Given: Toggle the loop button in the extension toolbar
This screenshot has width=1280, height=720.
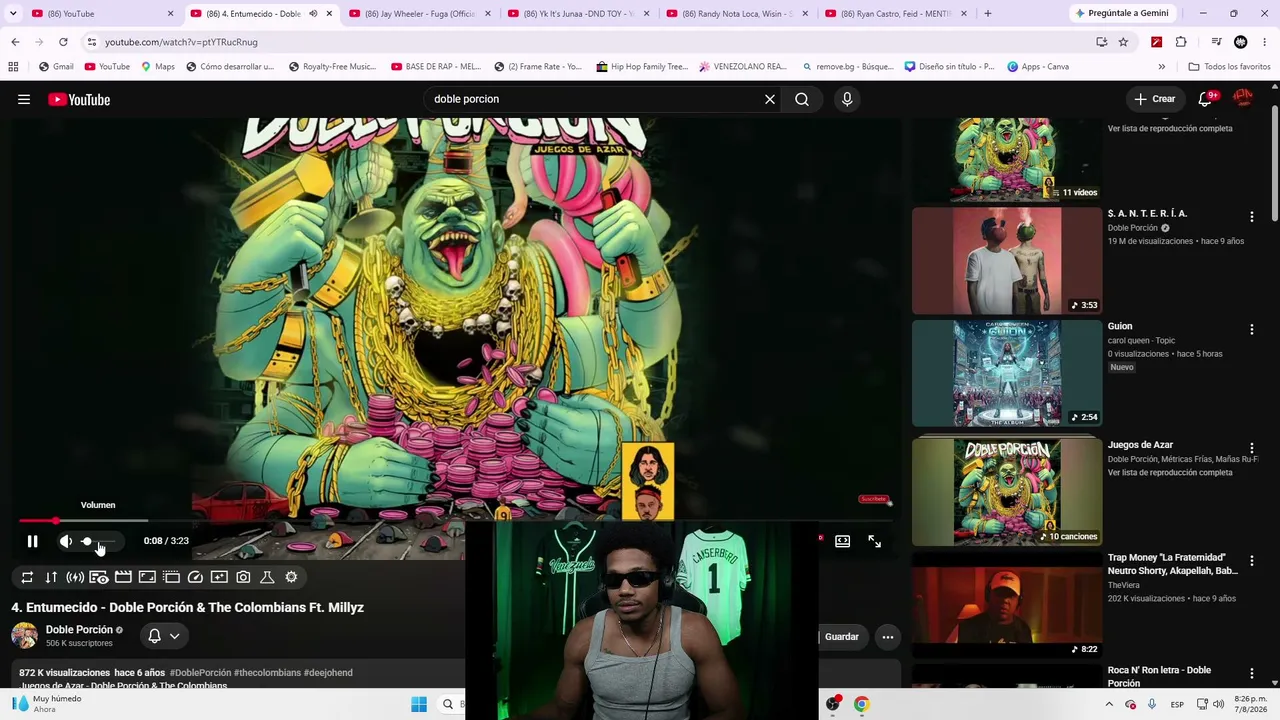Looking at the screenshot, I should 27,577.
